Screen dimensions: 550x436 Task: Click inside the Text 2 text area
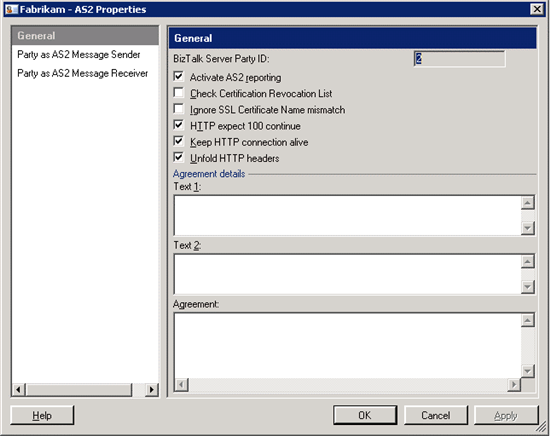[347, 274]
